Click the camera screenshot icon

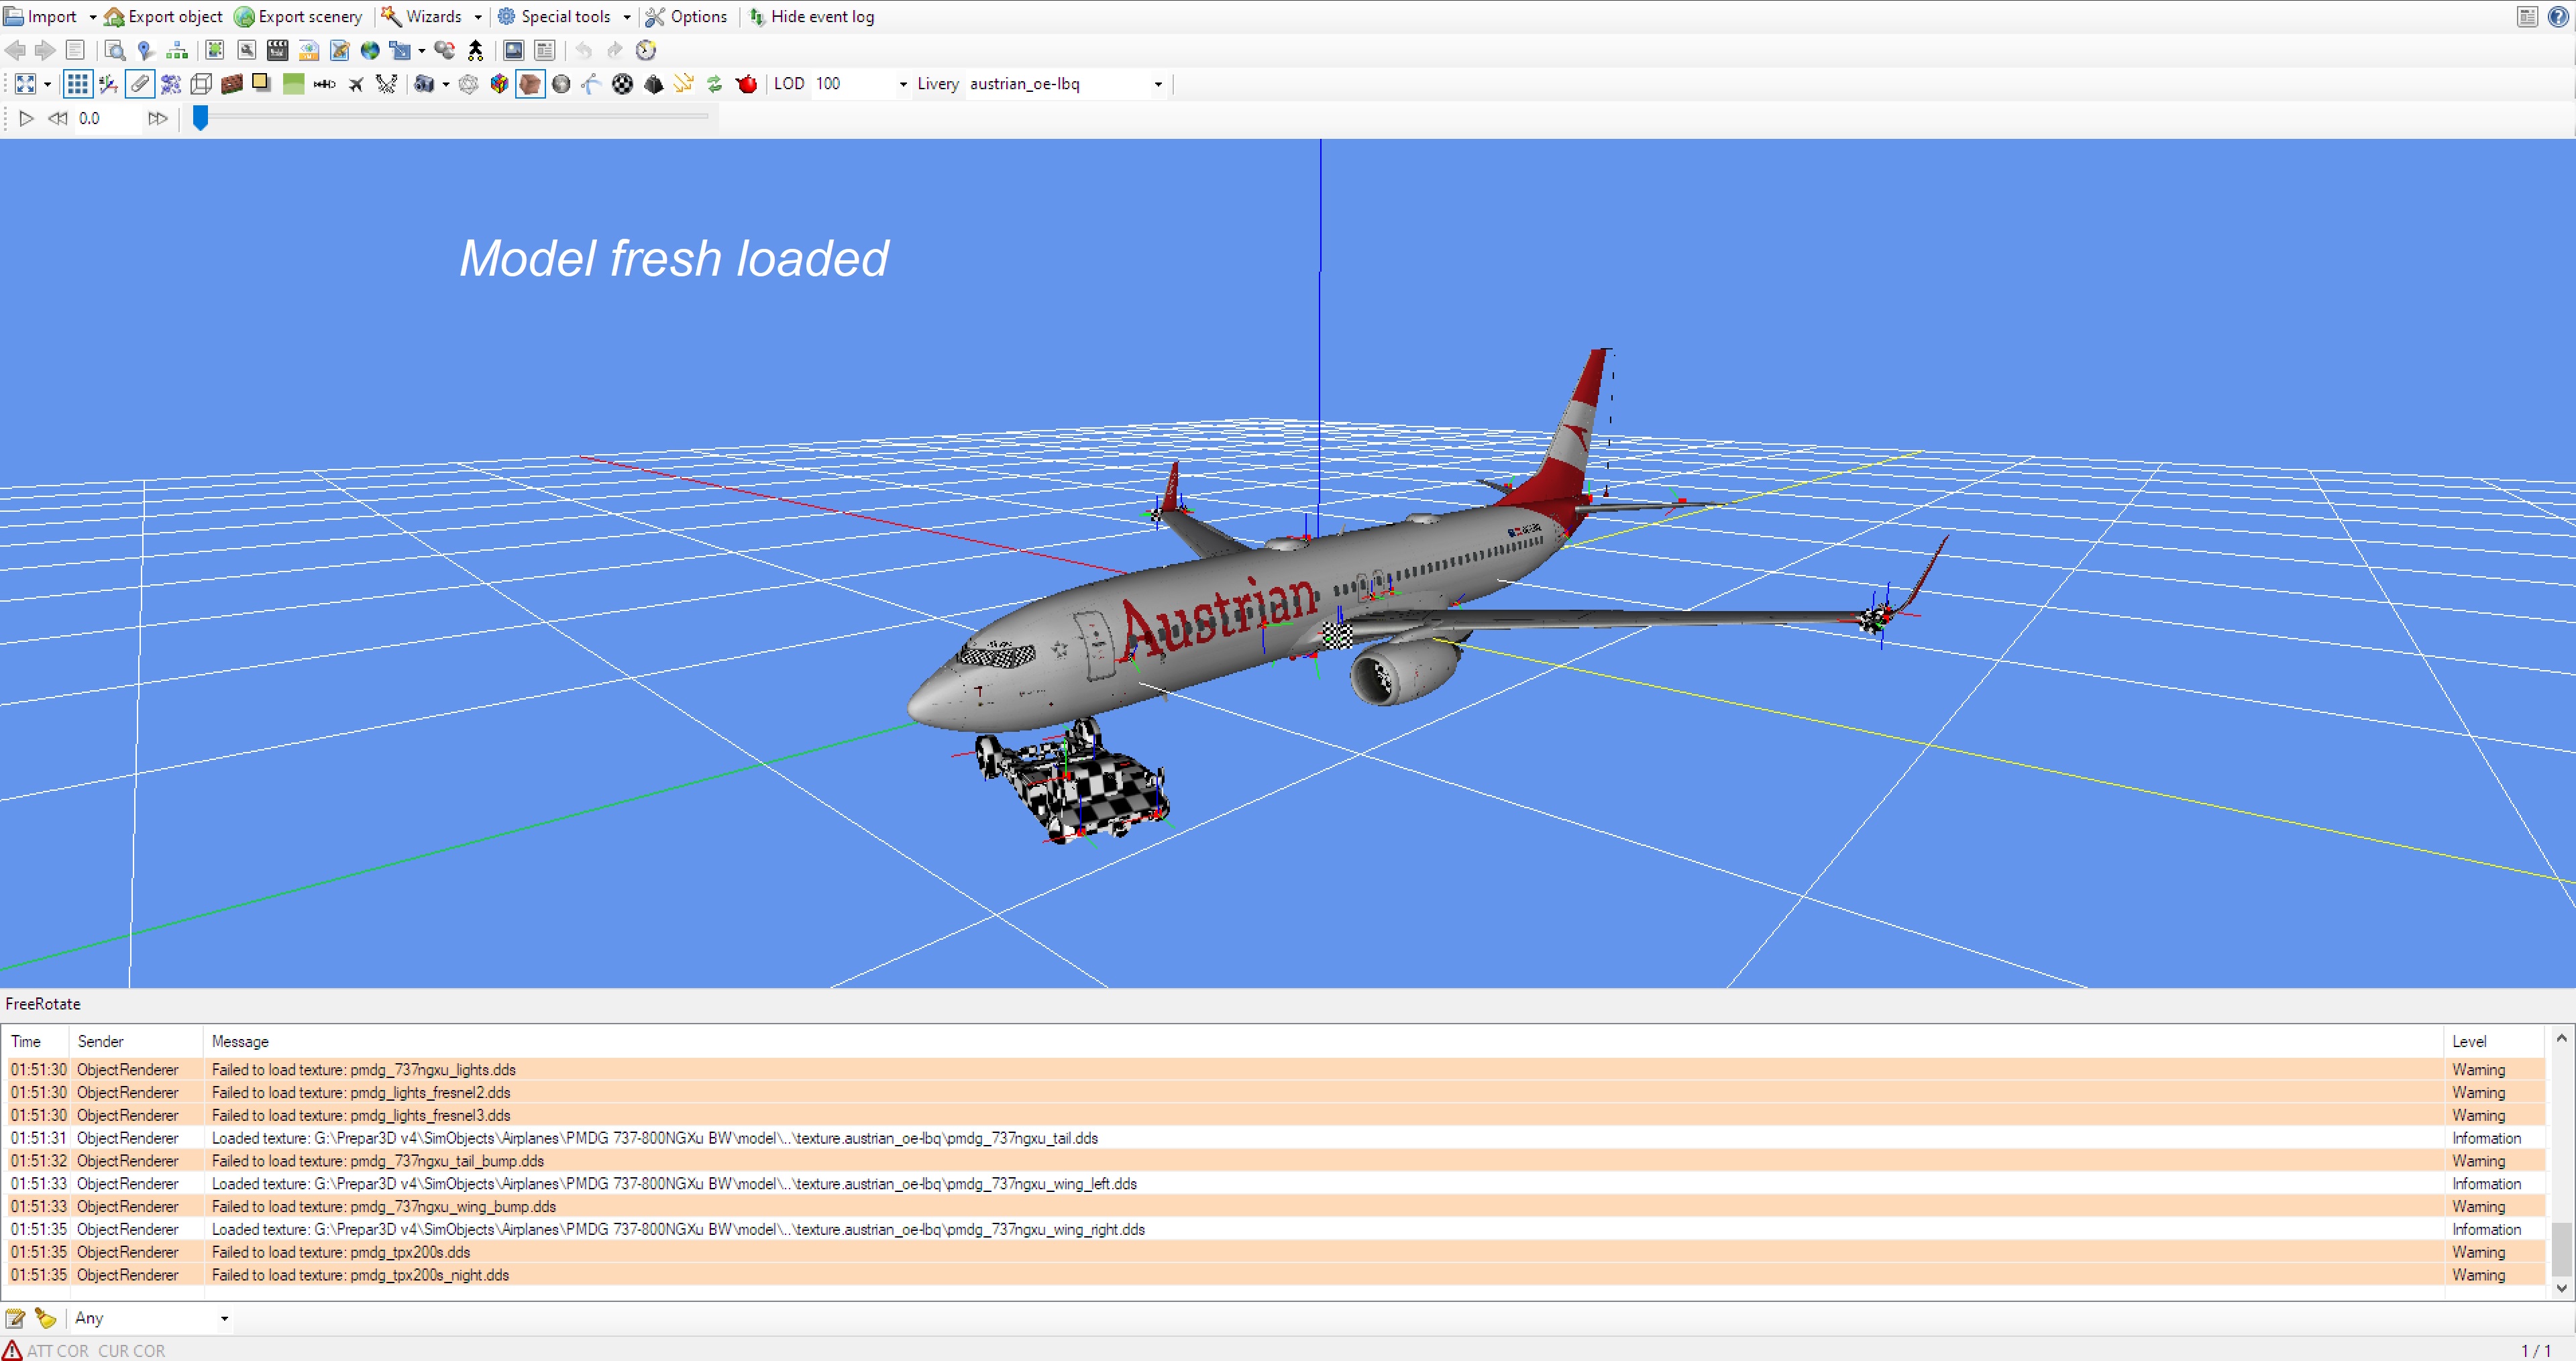[424, 84]
